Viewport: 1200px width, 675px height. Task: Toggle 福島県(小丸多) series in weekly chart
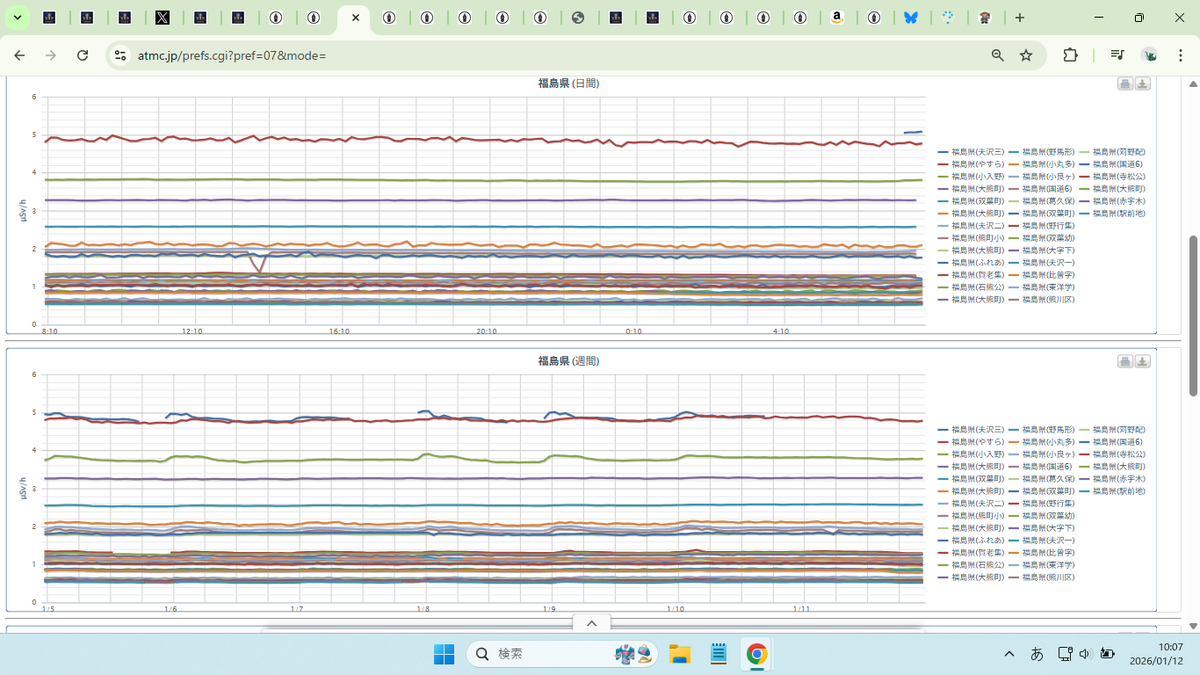pos(1042,441)
